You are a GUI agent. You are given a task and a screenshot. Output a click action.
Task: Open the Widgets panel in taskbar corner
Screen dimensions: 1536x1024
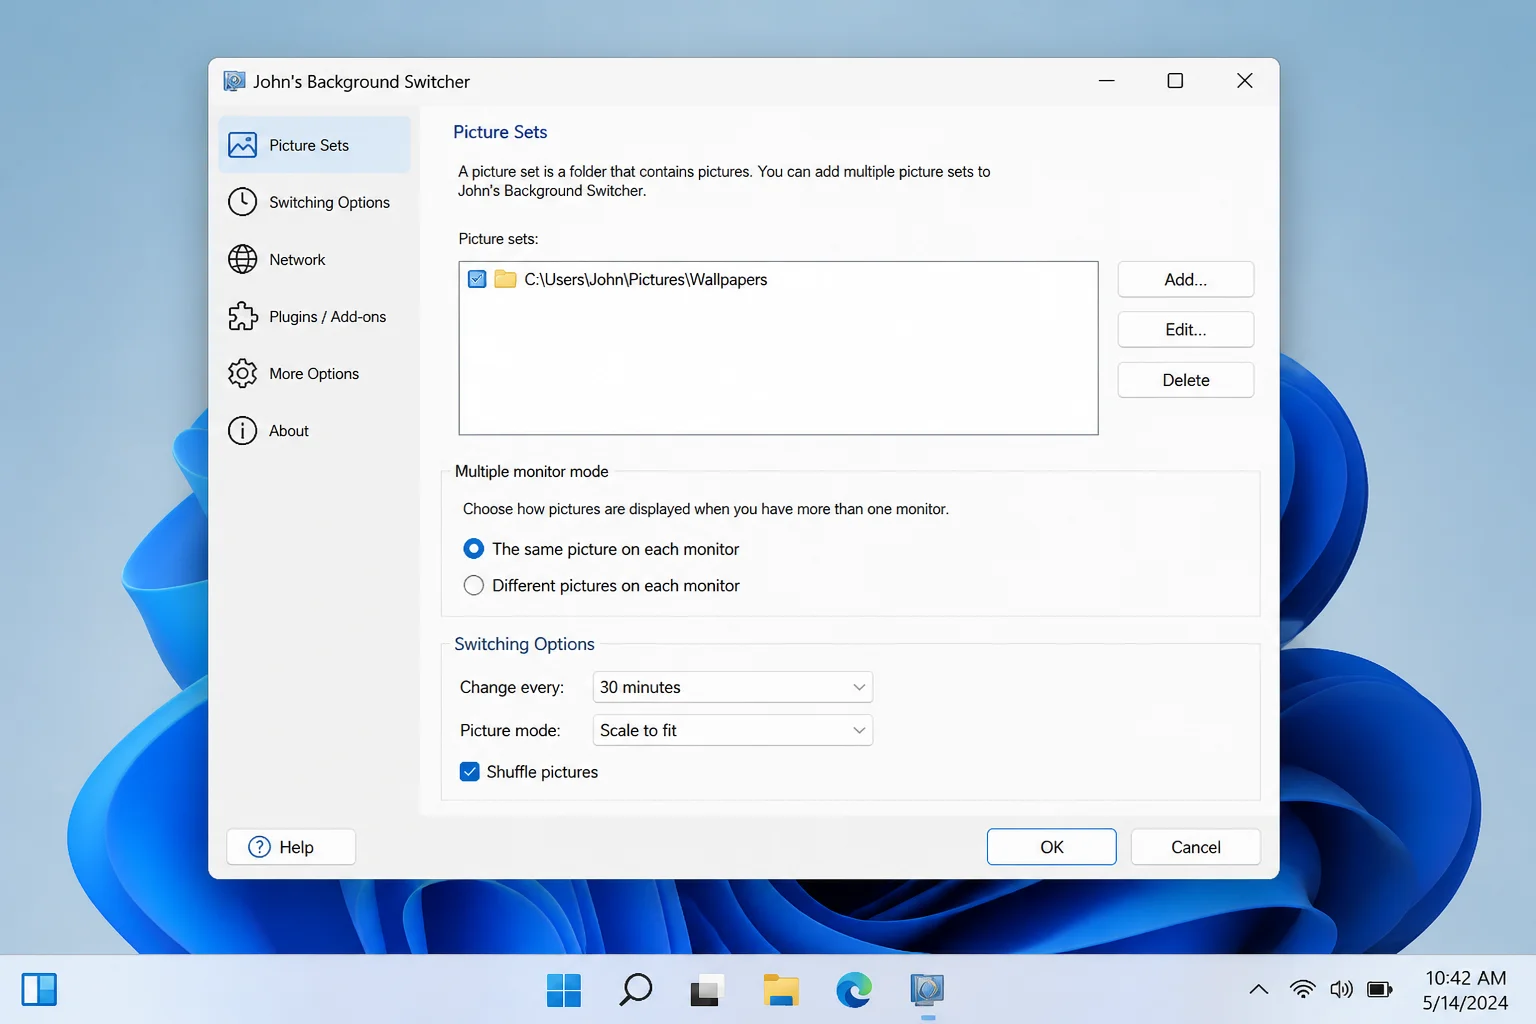coord(39,990)
